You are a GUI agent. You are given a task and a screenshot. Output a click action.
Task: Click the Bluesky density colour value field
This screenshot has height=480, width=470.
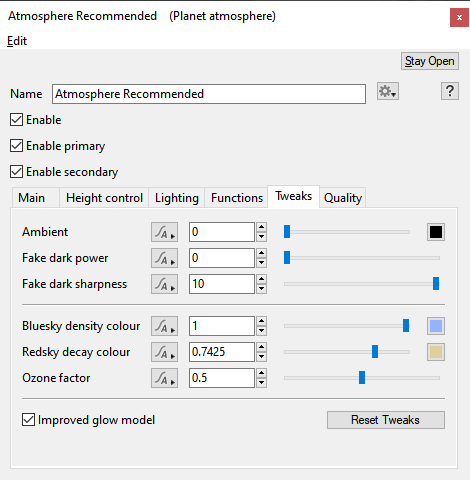pos(222,326)
